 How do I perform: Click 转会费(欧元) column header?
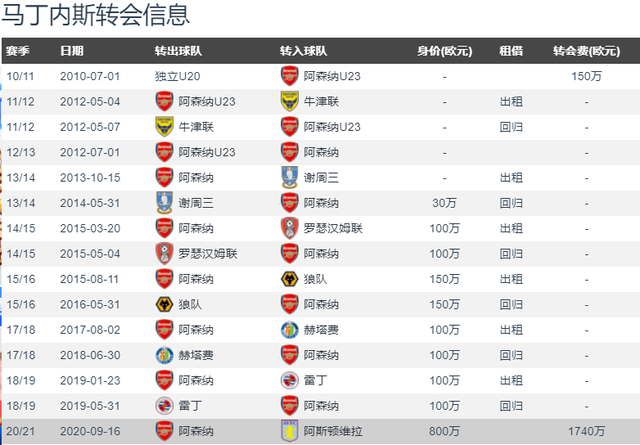586,51
